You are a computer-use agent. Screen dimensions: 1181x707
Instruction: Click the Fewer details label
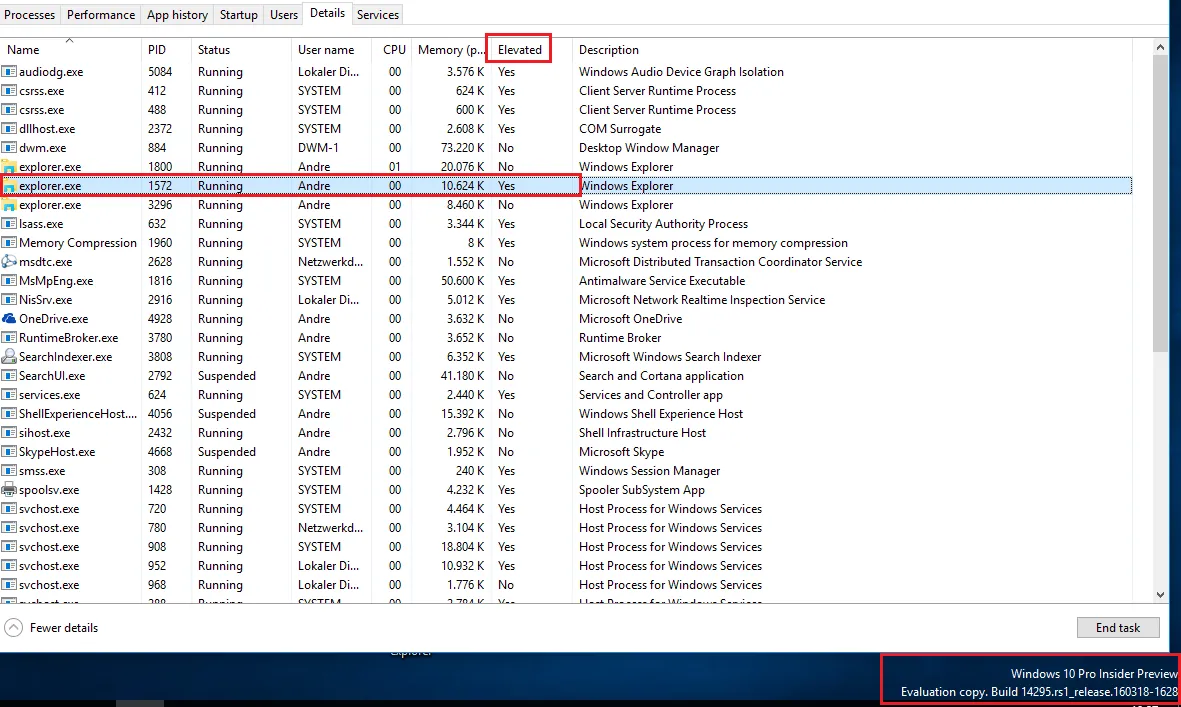(64, 627)
